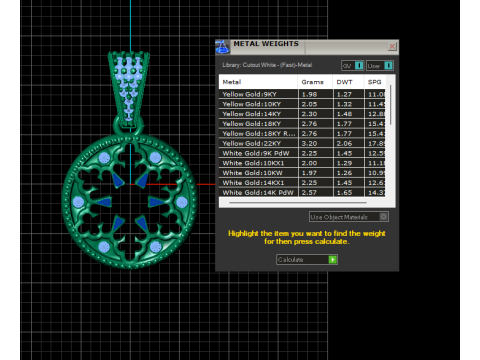Image resolution: width=480 pixels, height=360 pixels.
Task: Select the White Gold:10KX1 row
Action: pos(302,163)
